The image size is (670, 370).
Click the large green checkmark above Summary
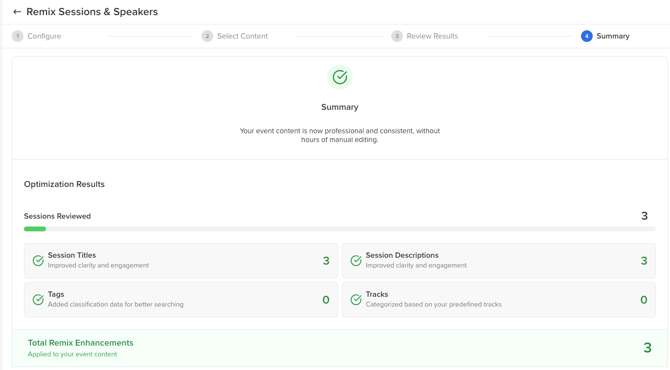(340, 77)
